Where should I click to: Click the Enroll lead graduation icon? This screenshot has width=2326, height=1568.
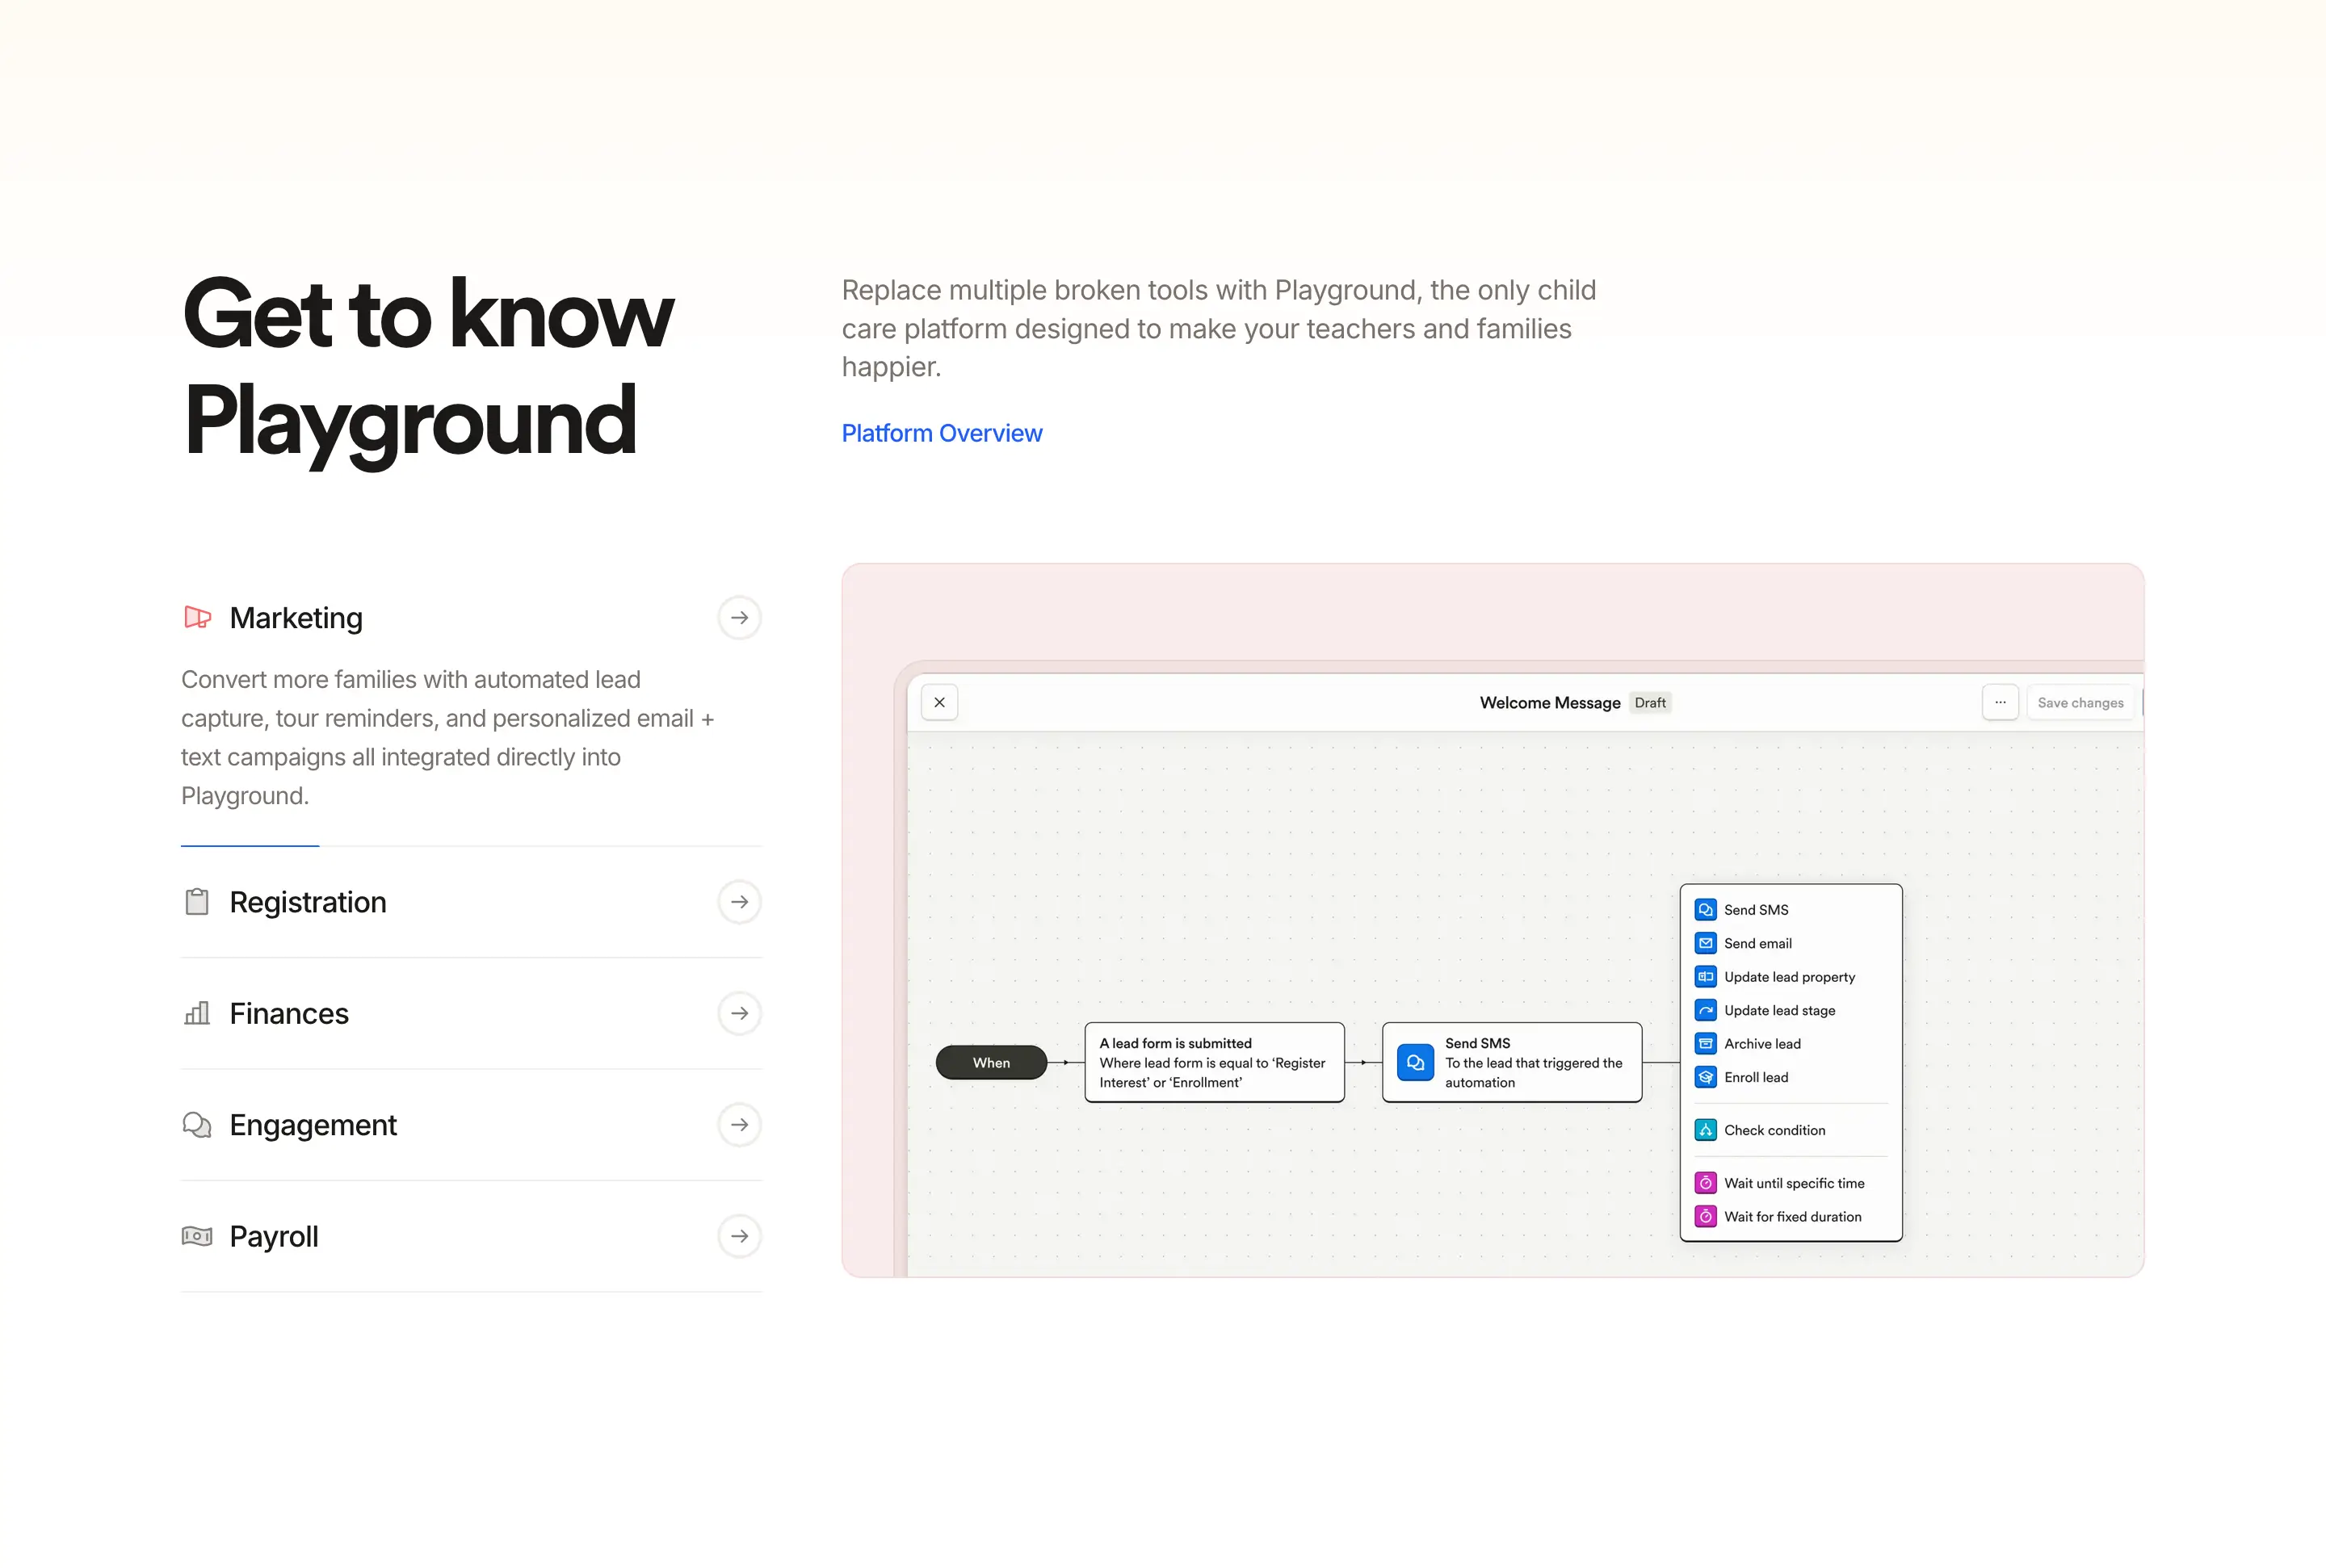pyautogui.click(x=1705, y=1077)
